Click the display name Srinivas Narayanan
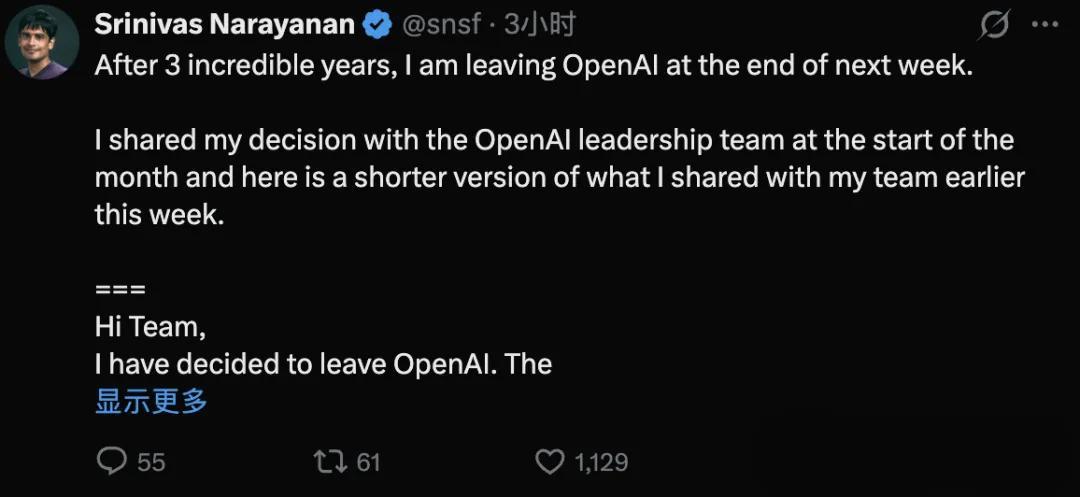The image size is (1080, 497). pyautogui.click(x=223, y=26)
